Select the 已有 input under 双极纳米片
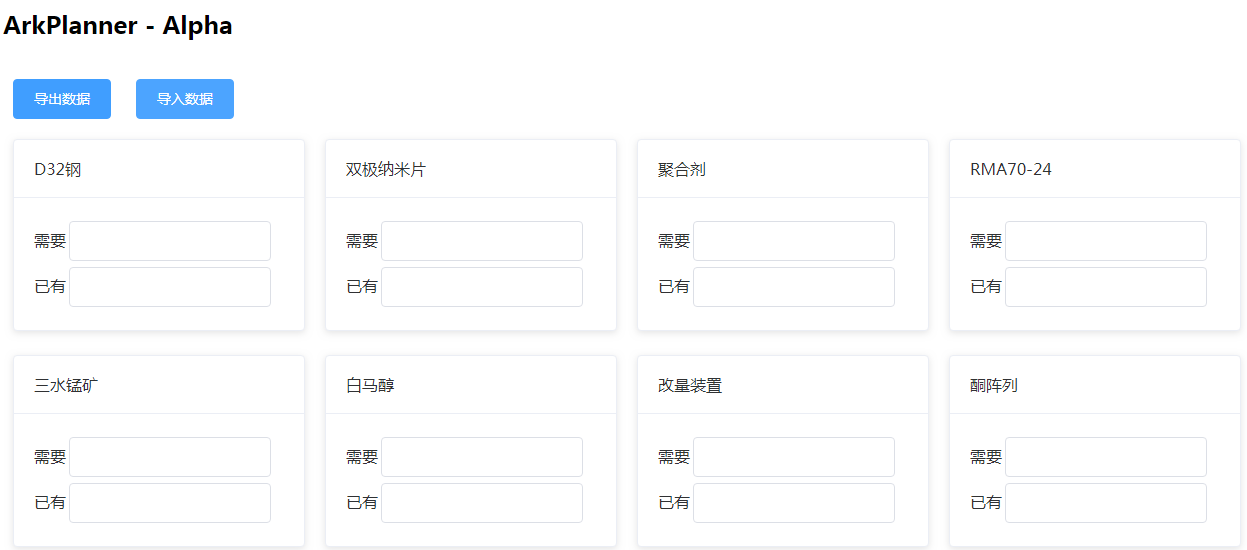Image resolution: width=1247 pixels, height=550 pixels. 482,287
